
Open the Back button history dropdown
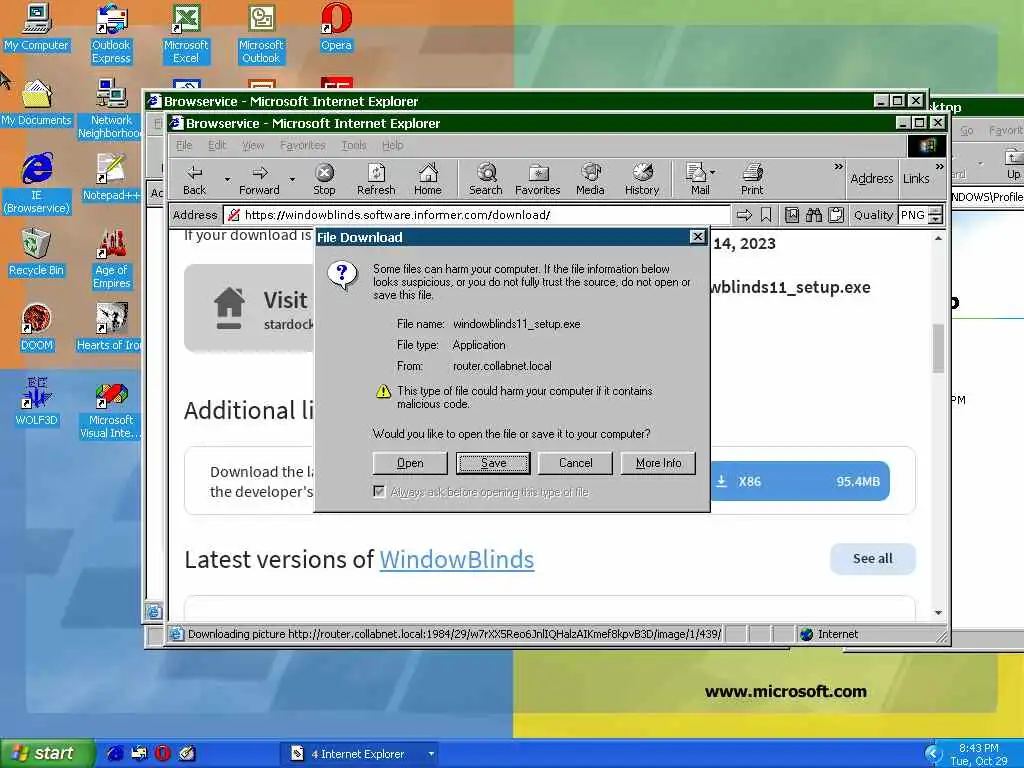point(227,179)
